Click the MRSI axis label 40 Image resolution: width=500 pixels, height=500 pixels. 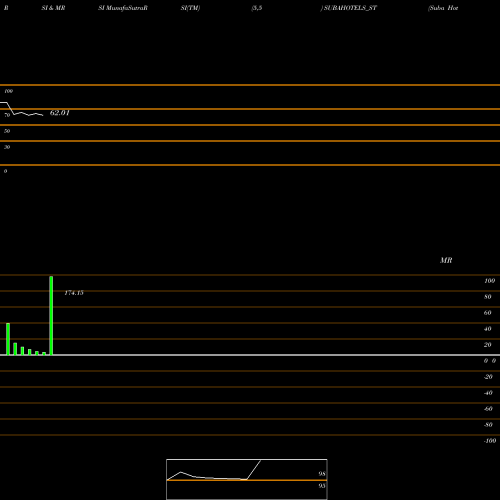tap(488, 329)
